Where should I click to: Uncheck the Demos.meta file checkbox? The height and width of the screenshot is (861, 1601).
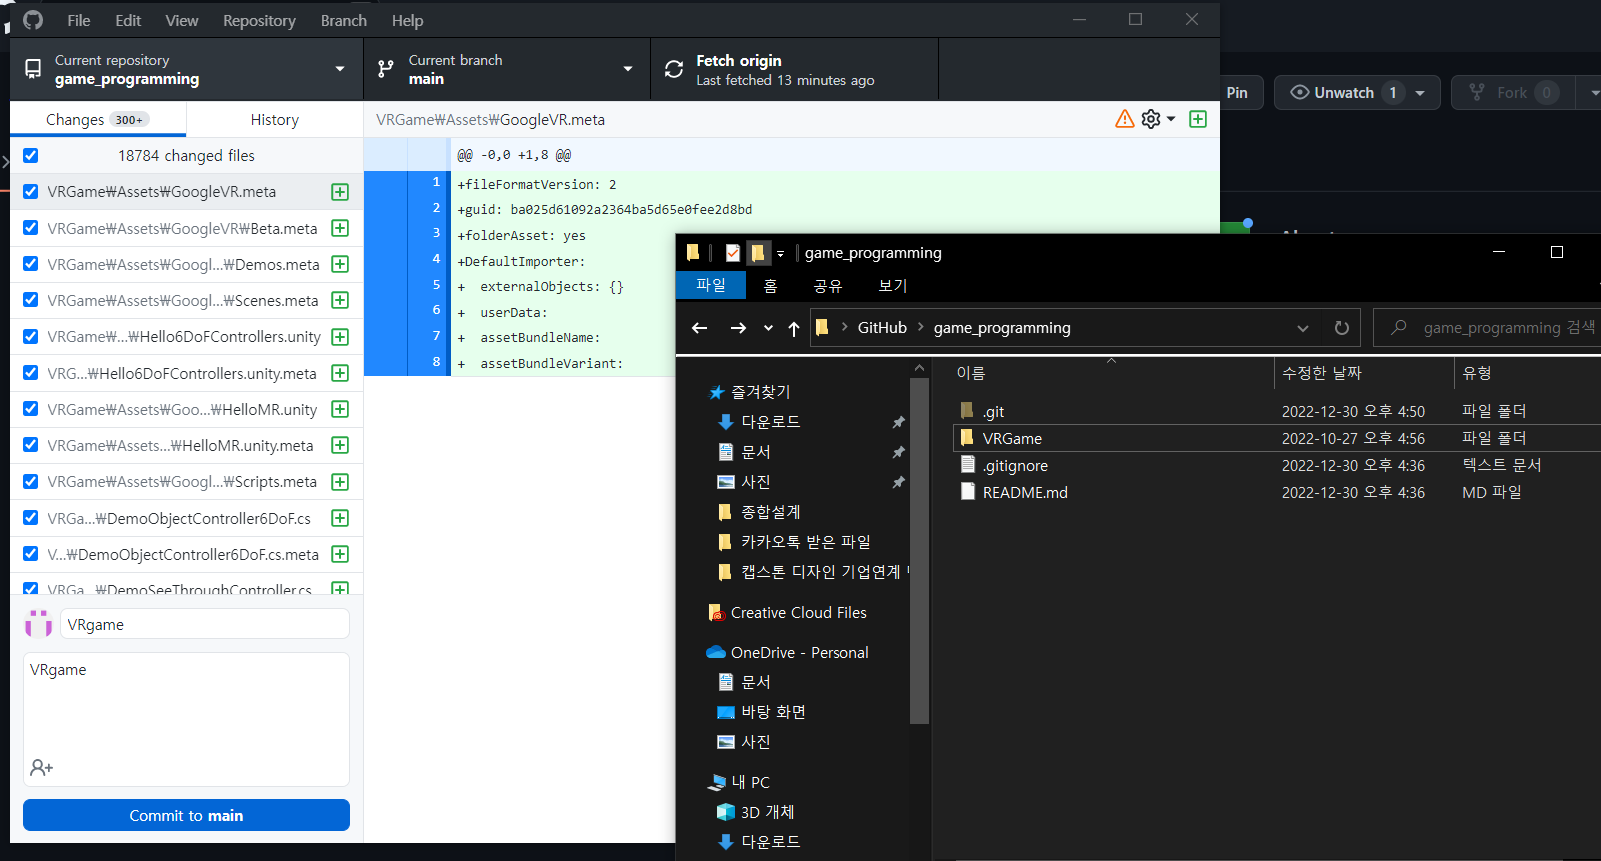pyautogui.click(x=30, y=264)
